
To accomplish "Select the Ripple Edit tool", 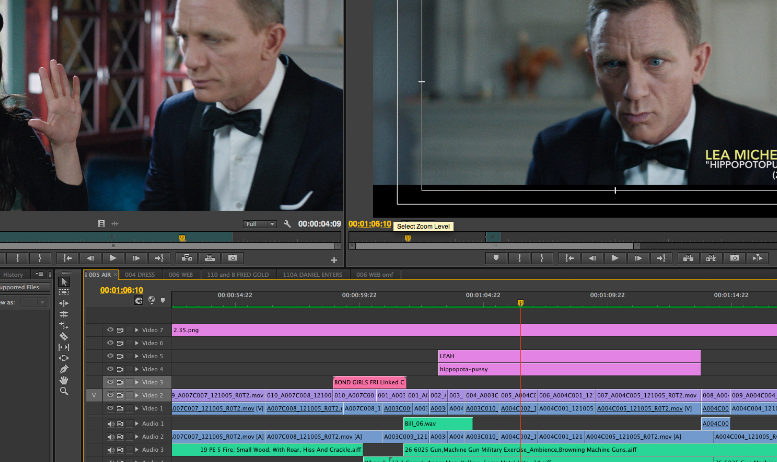I will click(x=64, y=303).
